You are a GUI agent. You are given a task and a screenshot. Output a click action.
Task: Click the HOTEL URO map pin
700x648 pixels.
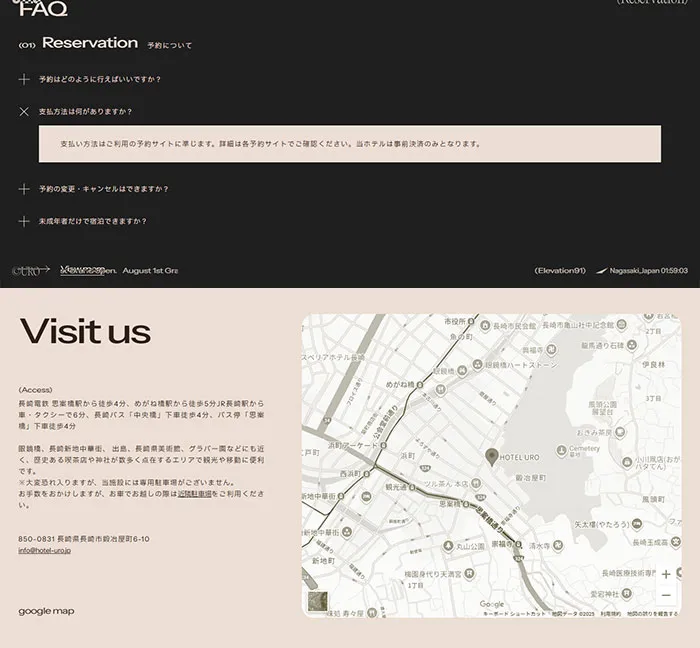(x=492, y=457)
